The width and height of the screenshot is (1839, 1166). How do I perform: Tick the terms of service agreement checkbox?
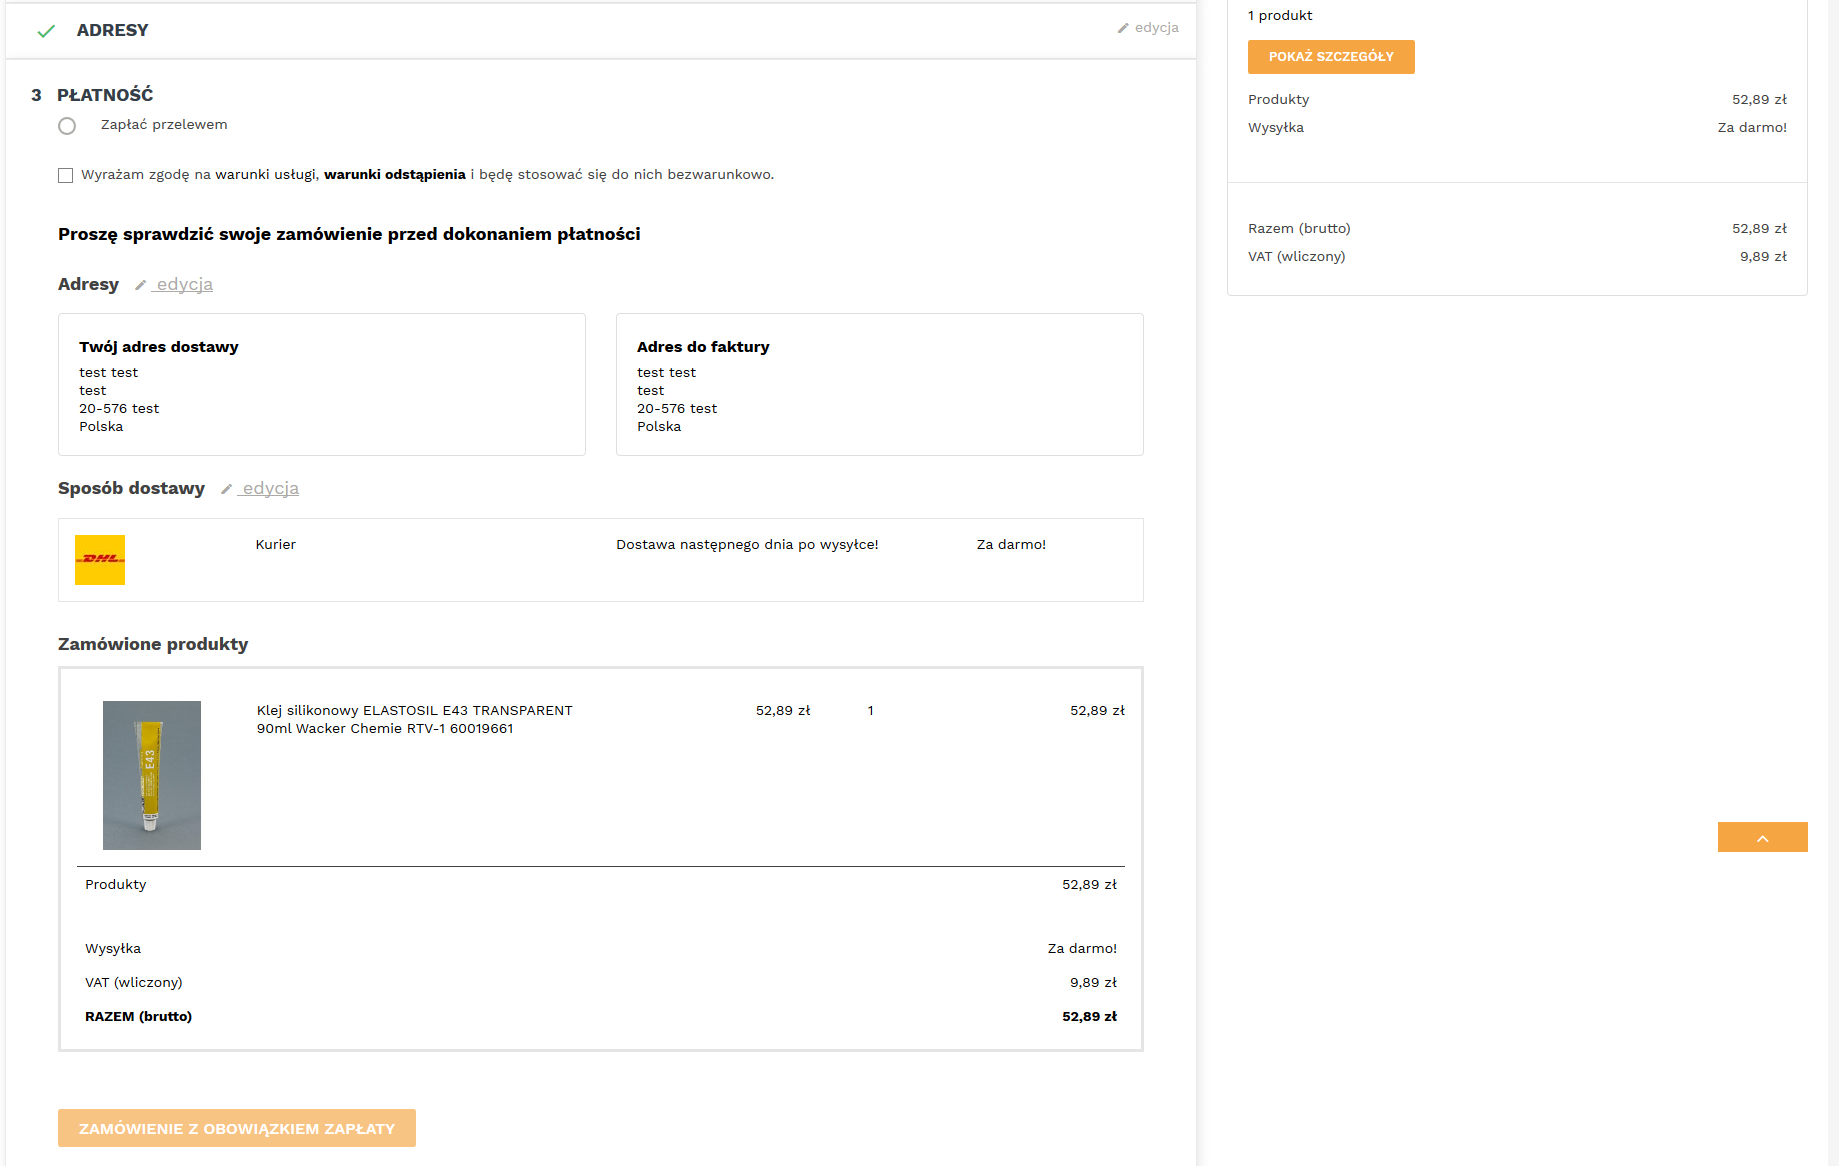66,175
